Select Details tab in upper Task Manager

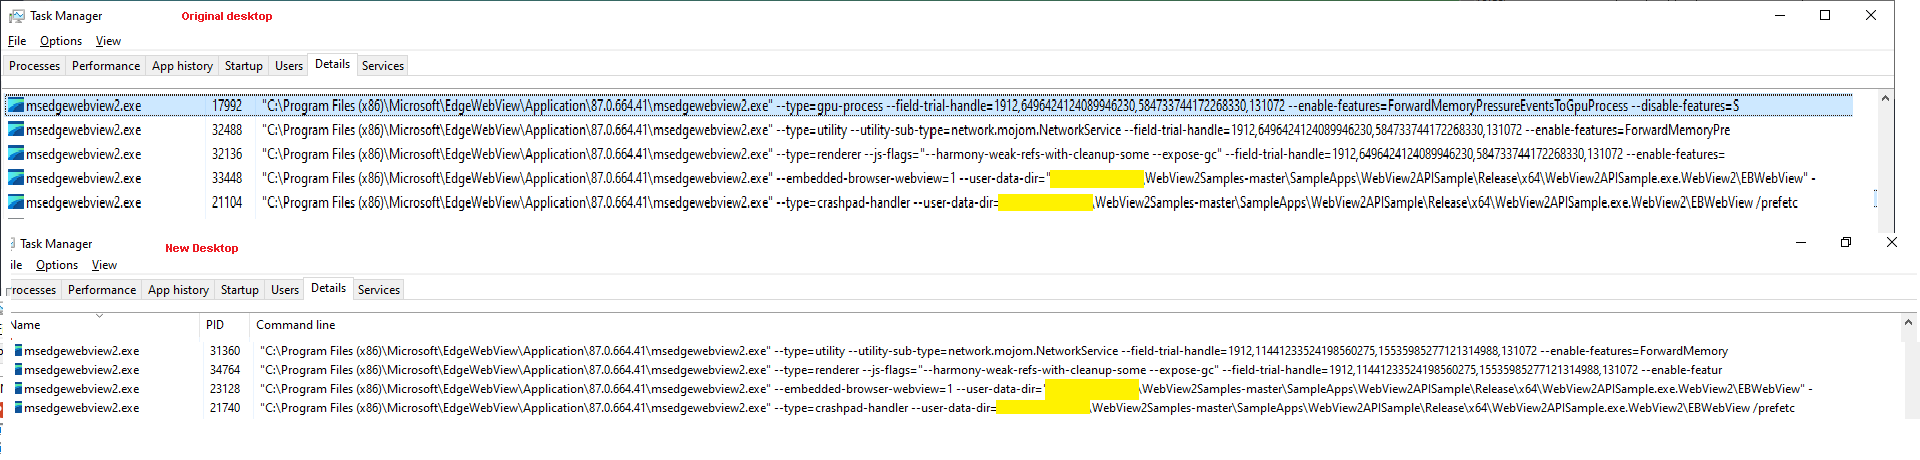click(x=332, y=64)
